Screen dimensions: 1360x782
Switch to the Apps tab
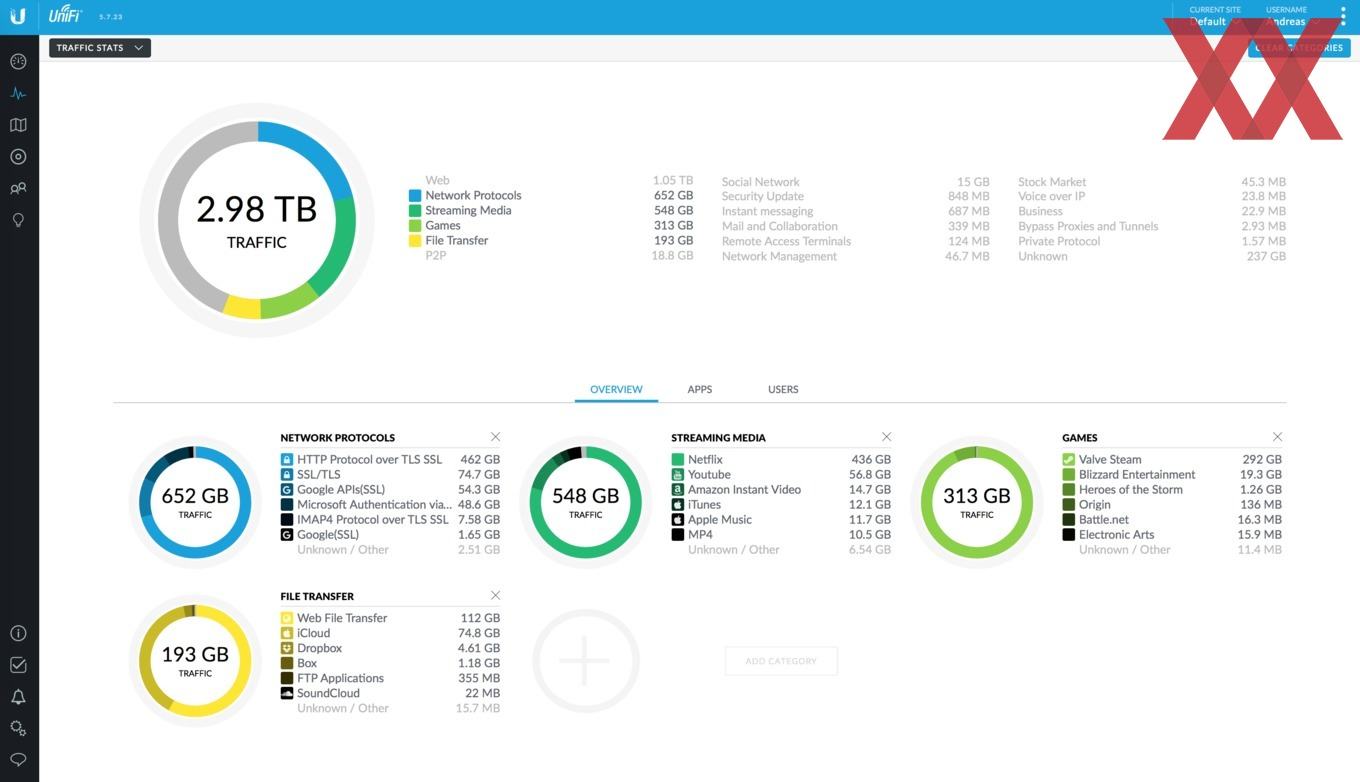coord(700,389)
